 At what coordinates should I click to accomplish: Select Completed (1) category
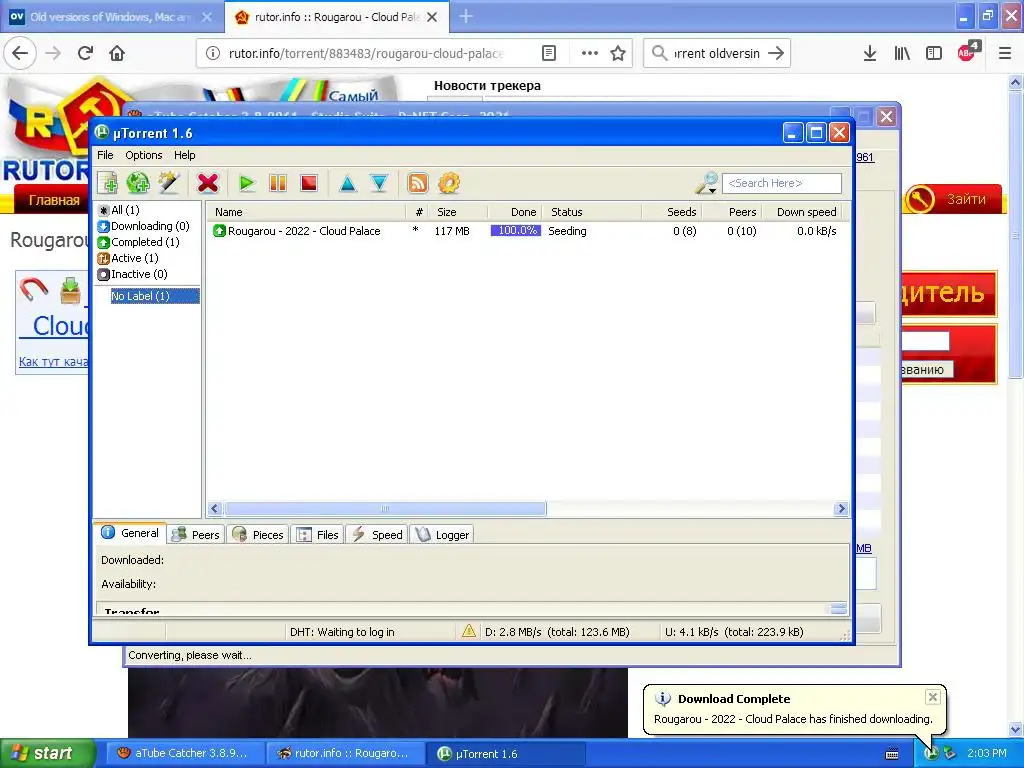tap(138, 242)
